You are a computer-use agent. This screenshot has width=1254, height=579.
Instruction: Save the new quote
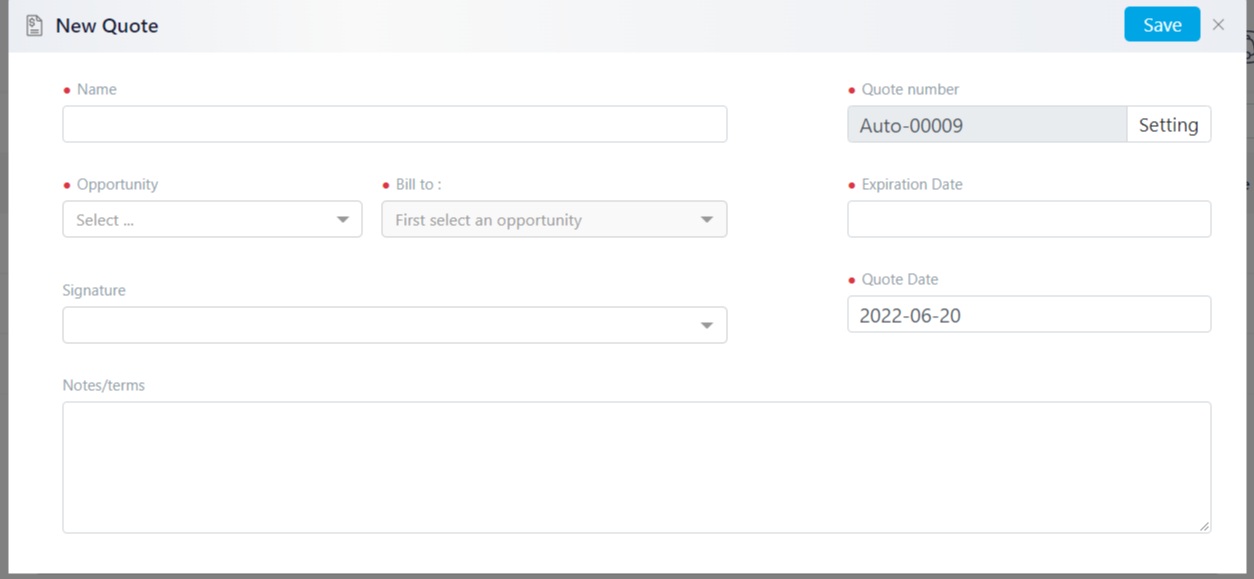[1162, 25]
